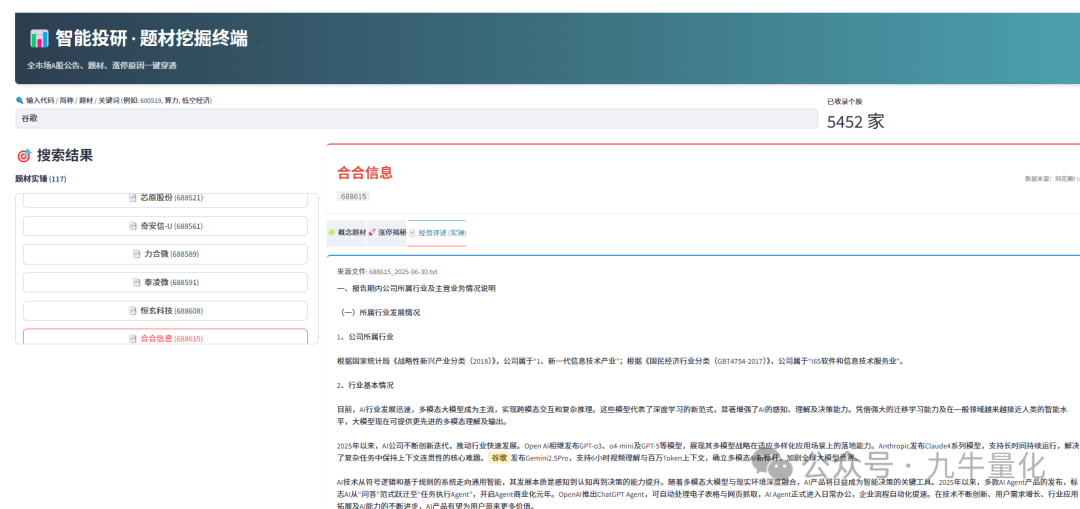Image resolution: width=1080 pixels, height=509 pixels.
Task: Click the line 2、行业基本情况
Action: click(x=365, y=385)
